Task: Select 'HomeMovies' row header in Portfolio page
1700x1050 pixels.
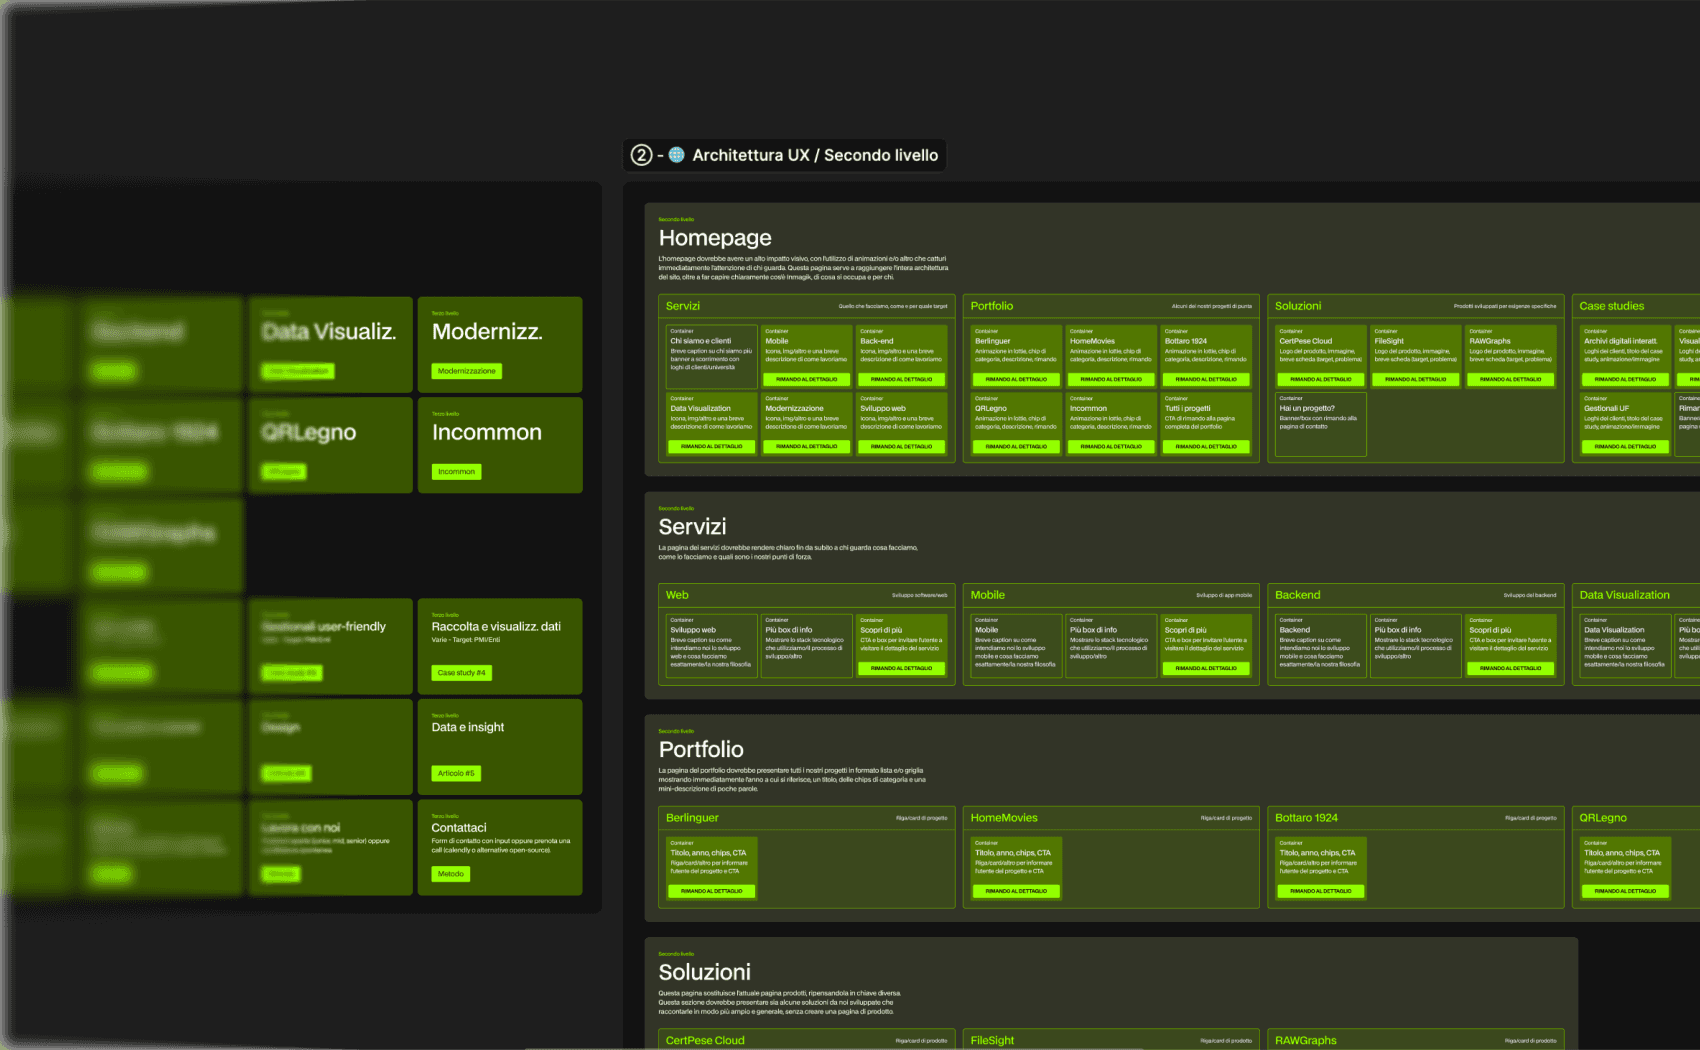Action: point(1004,818)
